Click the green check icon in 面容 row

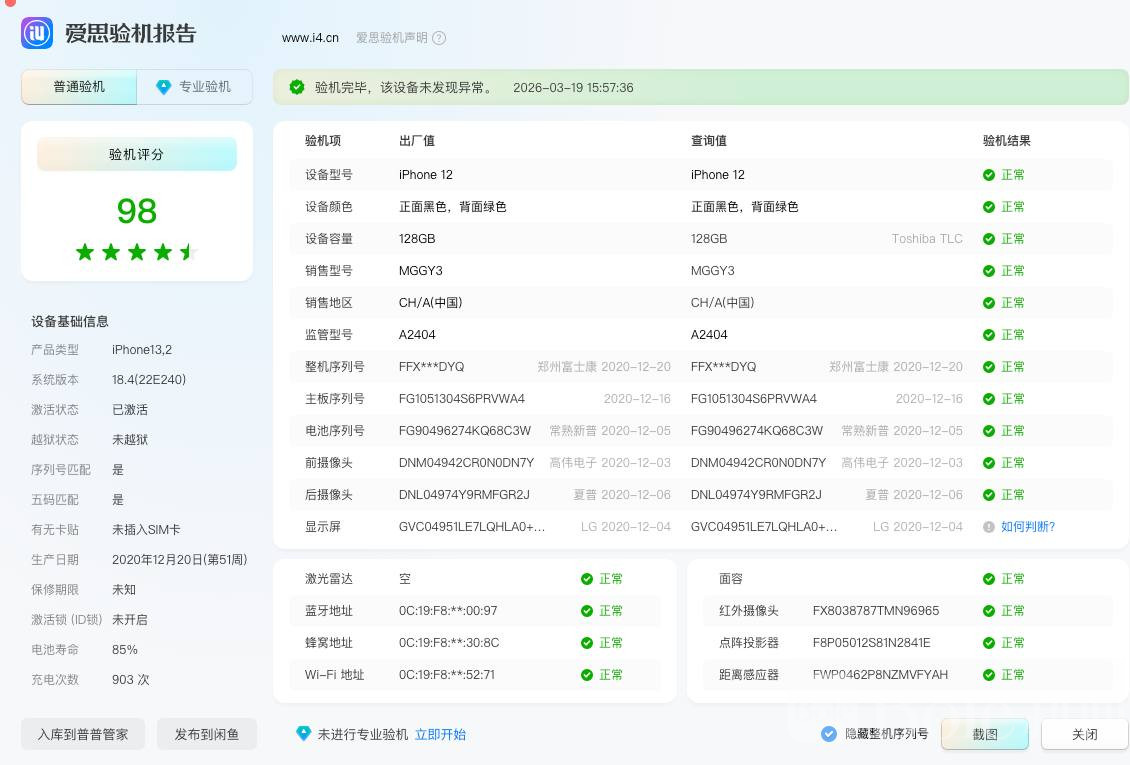click(x=989, y=579)
